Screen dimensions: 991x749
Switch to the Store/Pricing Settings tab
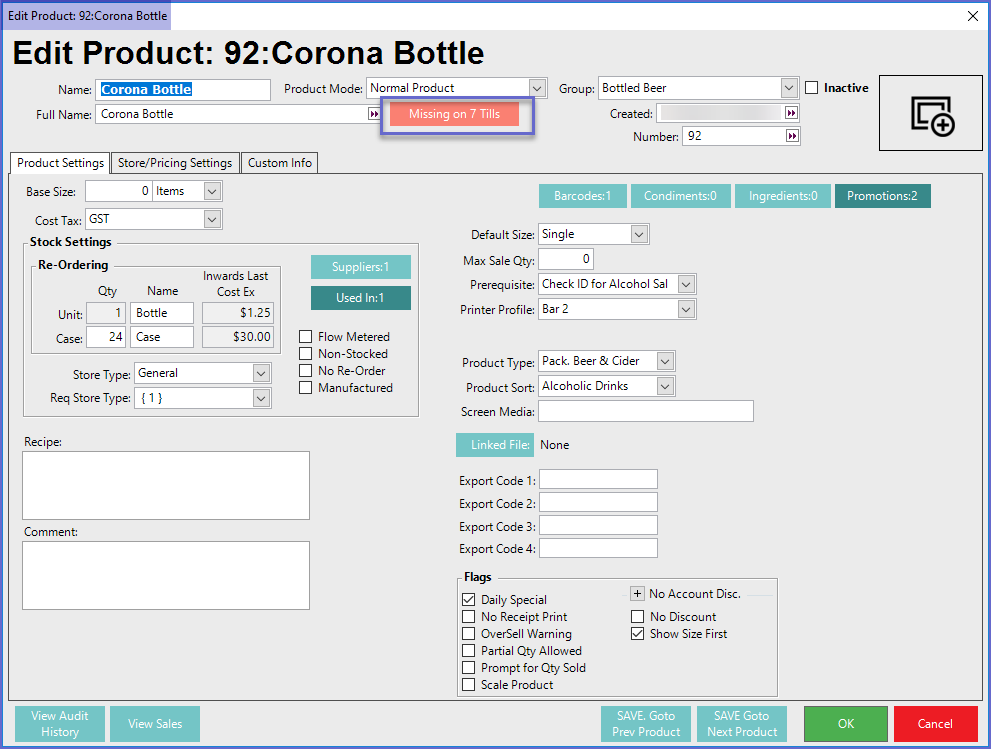coord(175,163)
